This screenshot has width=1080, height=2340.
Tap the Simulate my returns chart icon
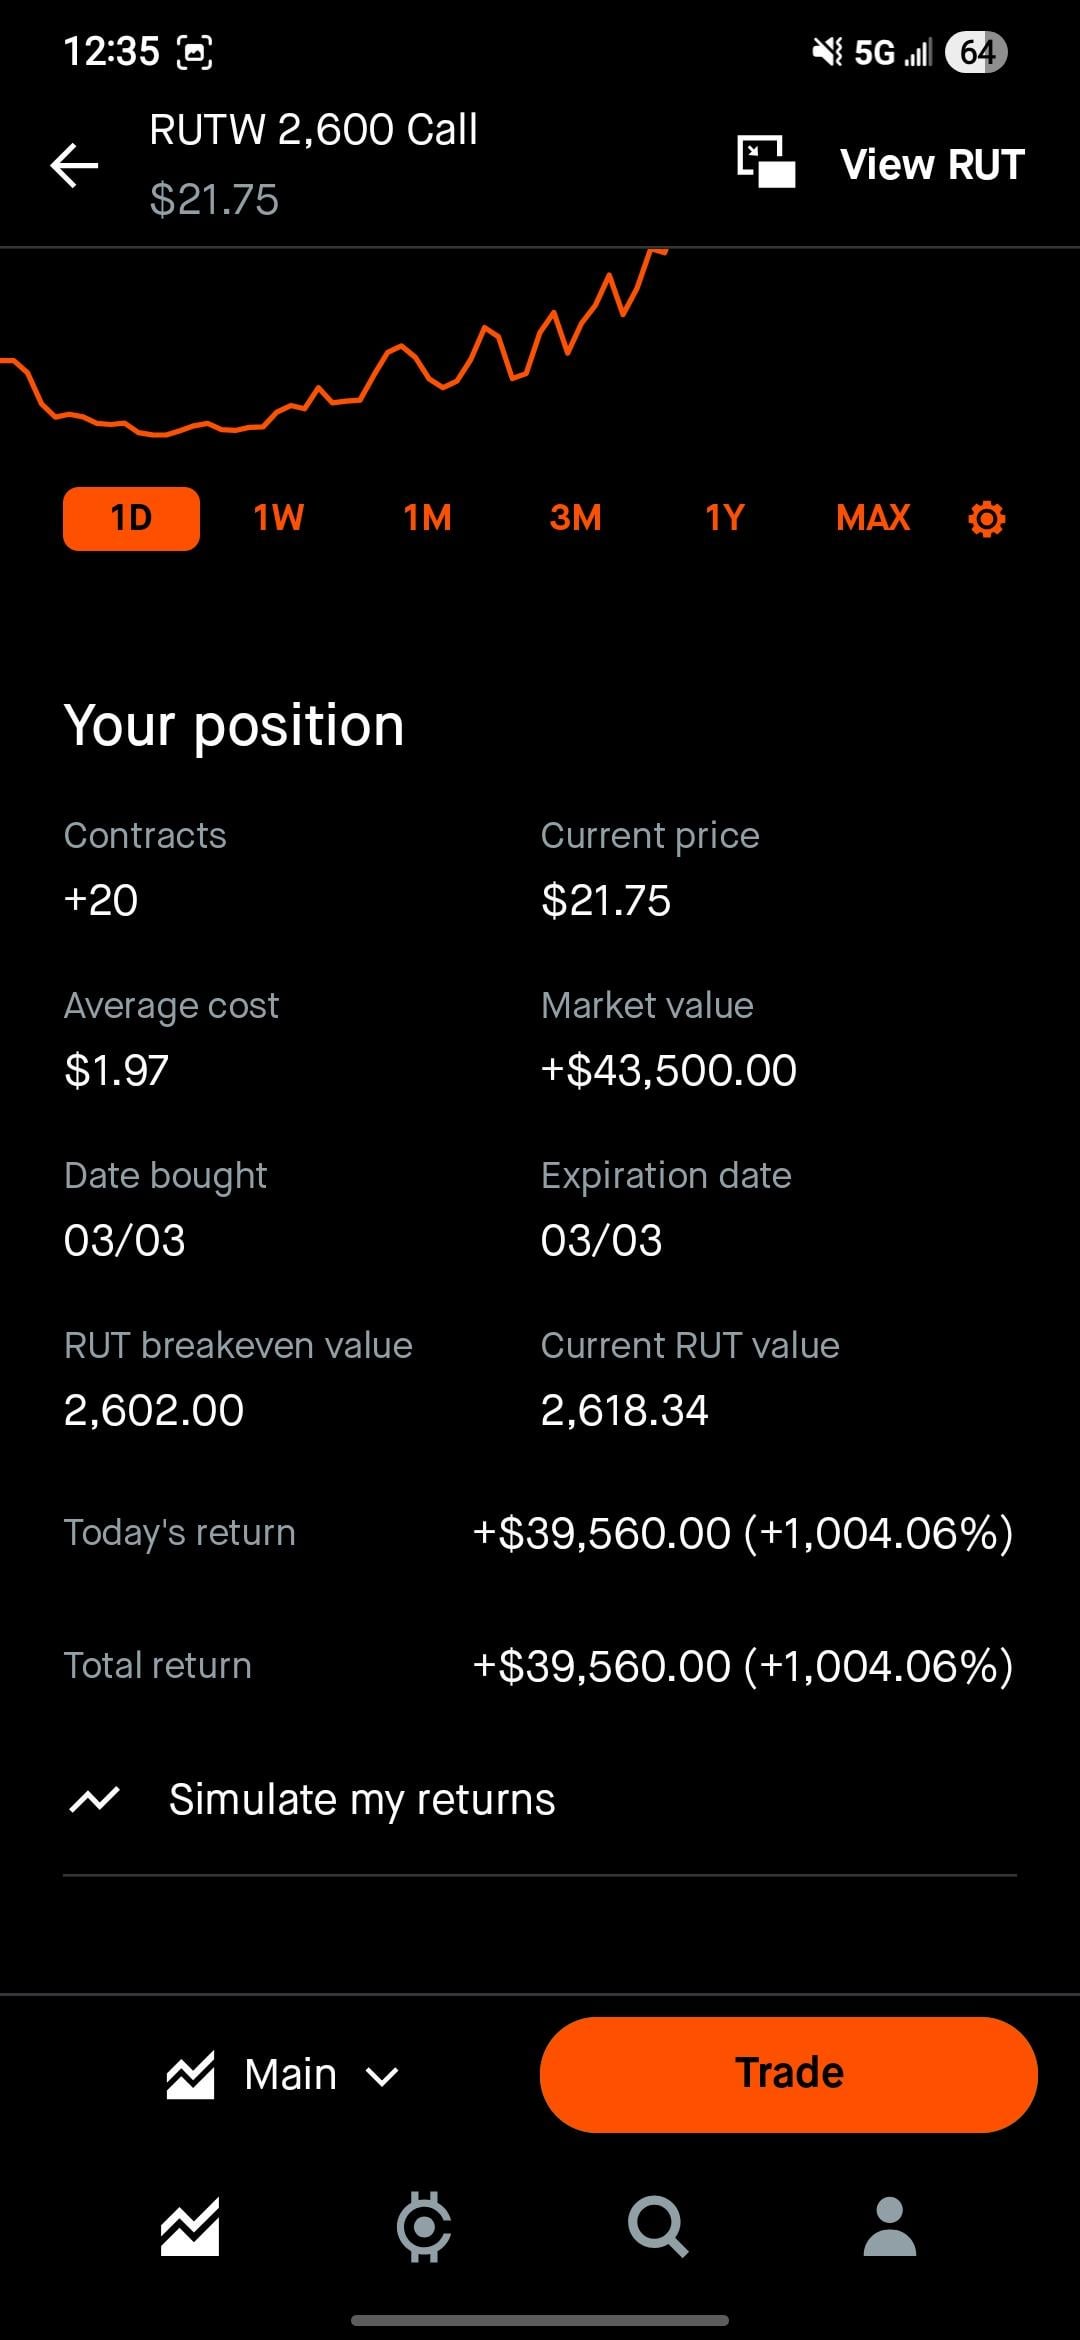[x=95, y=1800]
